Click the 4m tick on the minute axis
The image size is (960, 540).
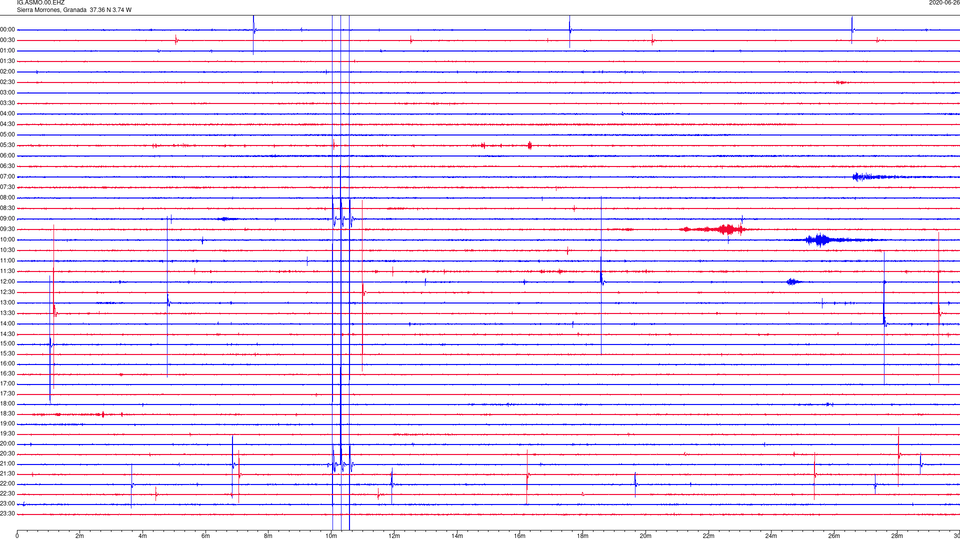coord(143,536)
